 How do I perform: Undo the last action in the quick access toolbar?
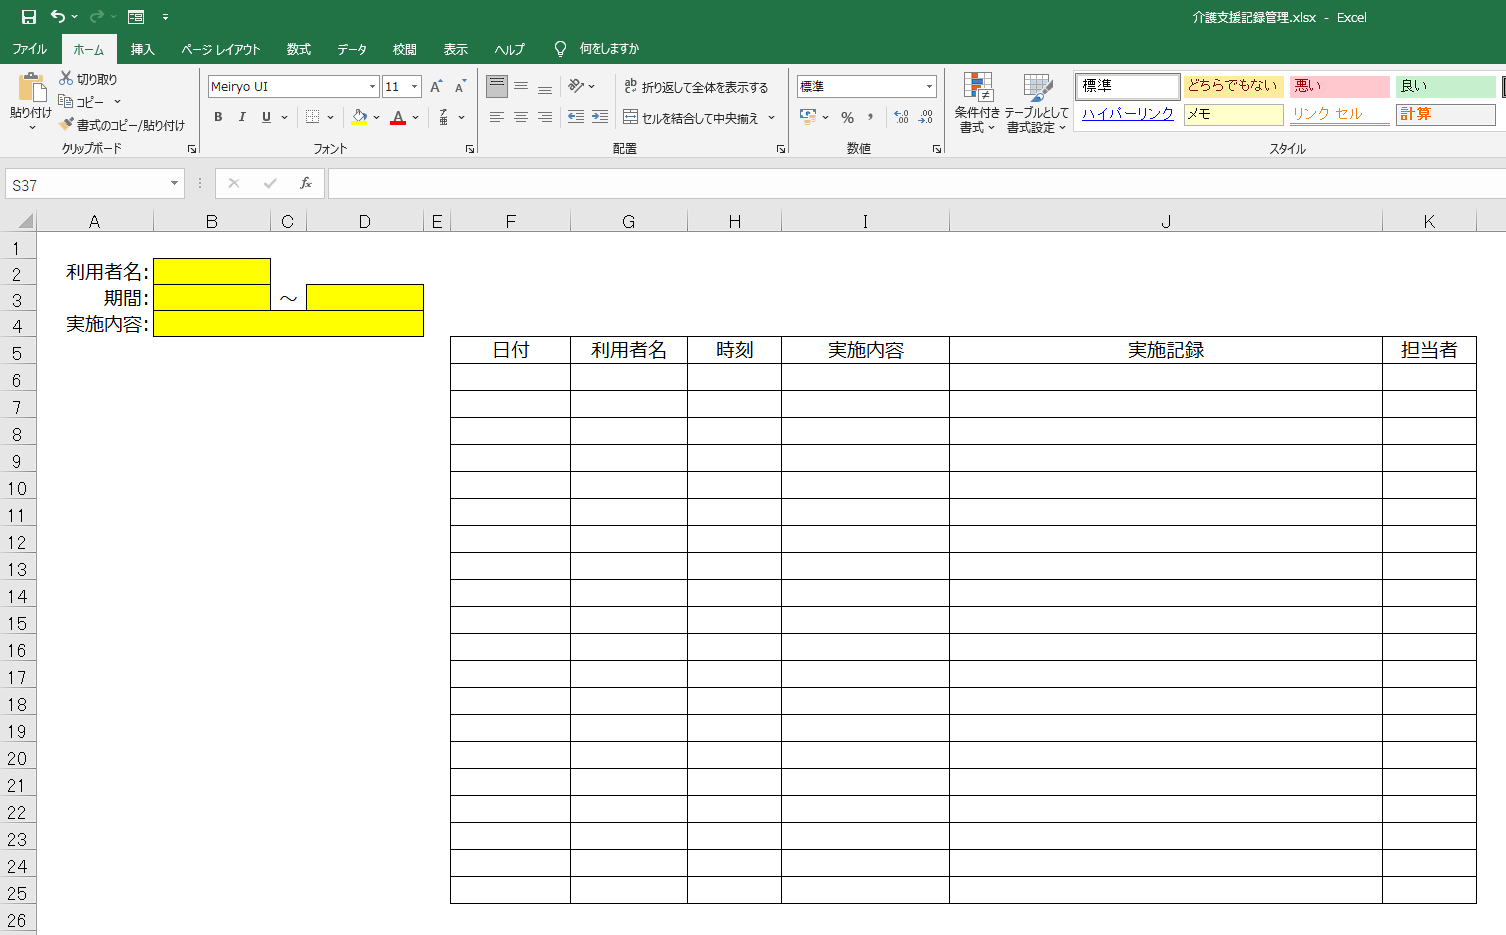click(58, 17)
